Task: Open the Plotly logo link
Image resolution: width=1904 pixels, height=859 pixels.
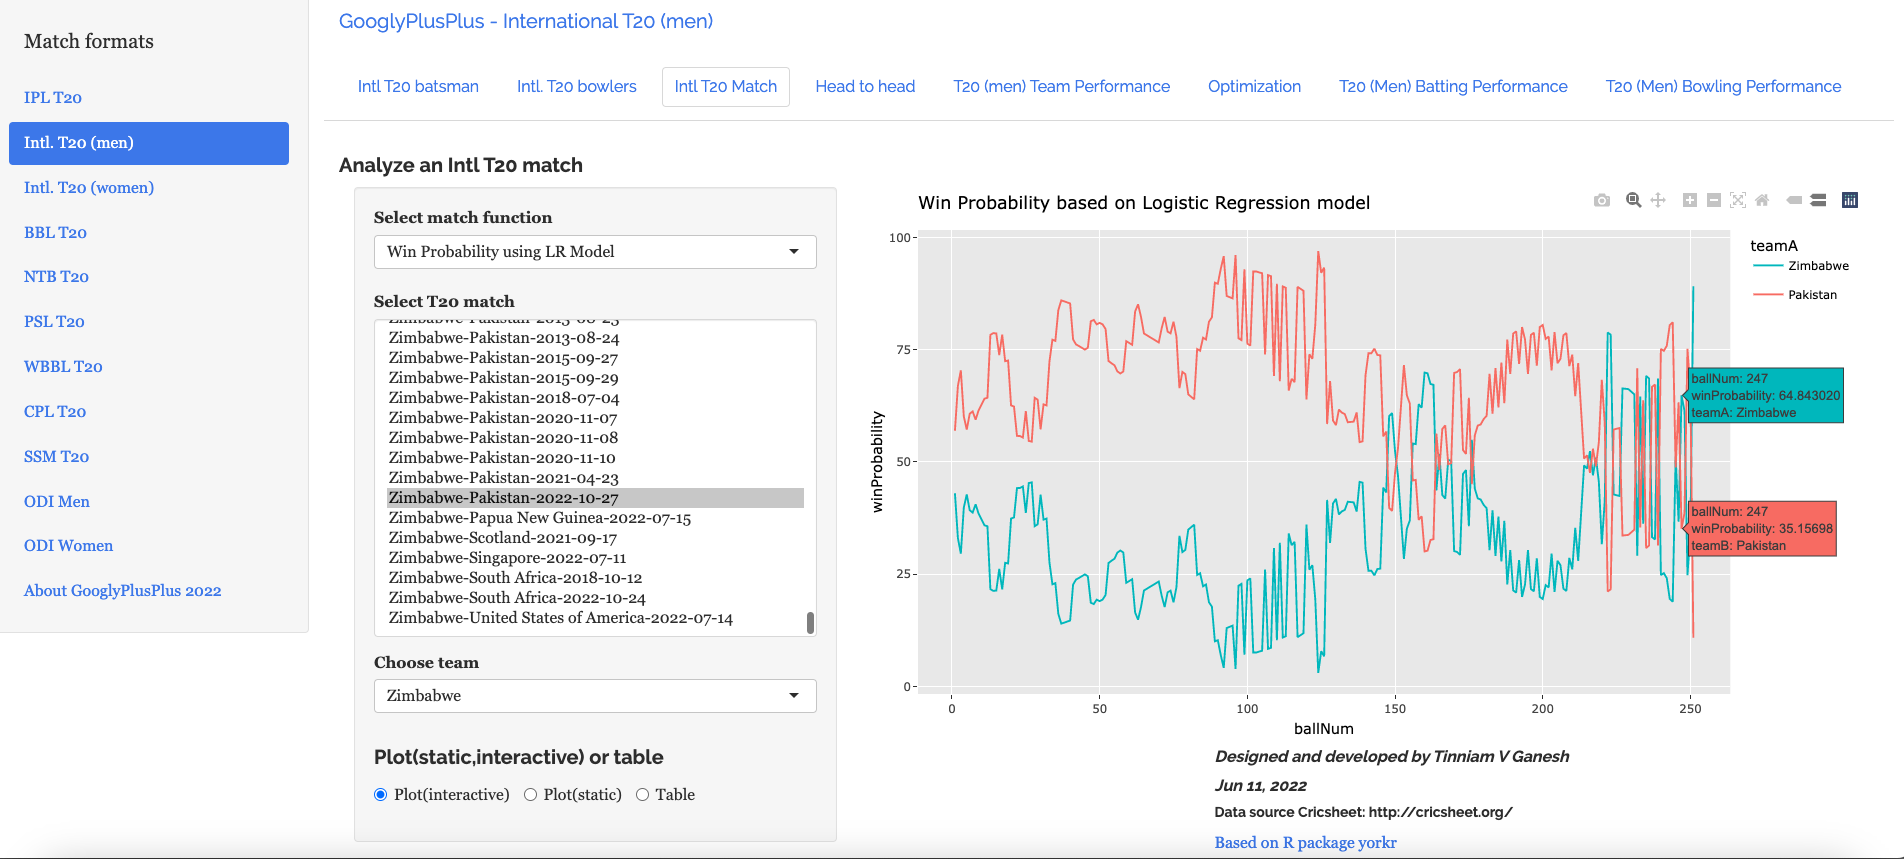Action: (x=1850, y=200)
